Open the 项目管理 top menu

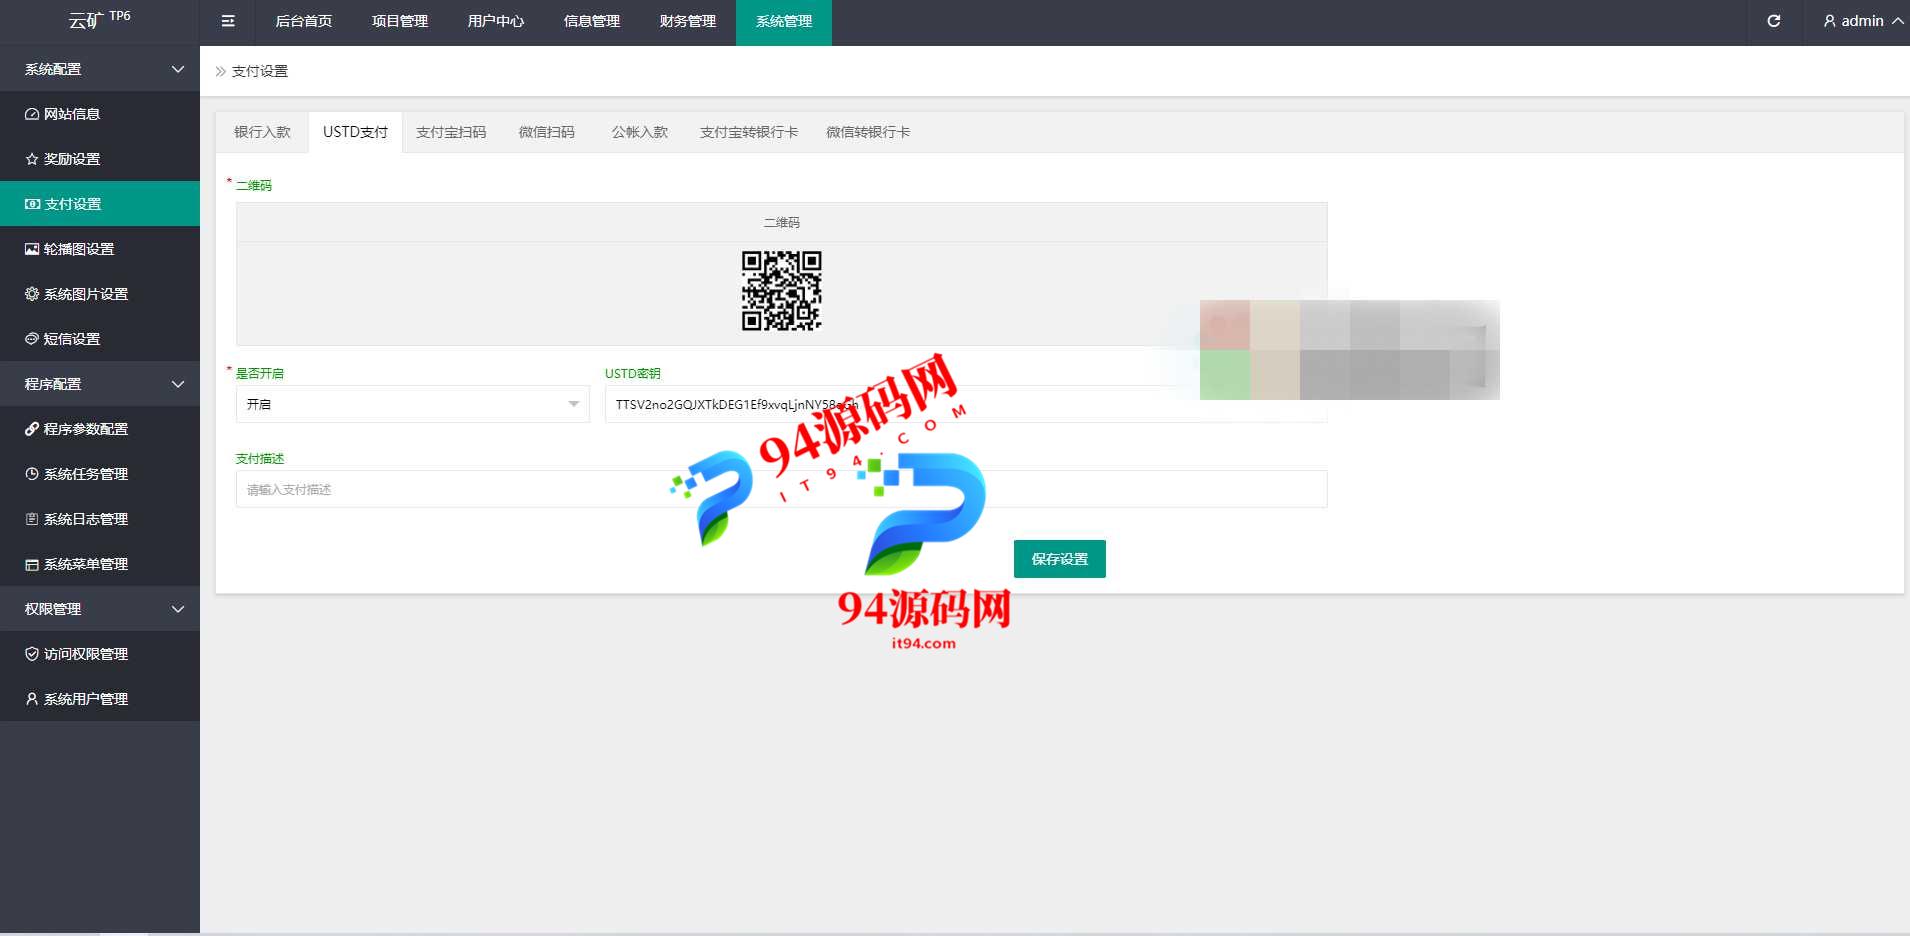400,21
